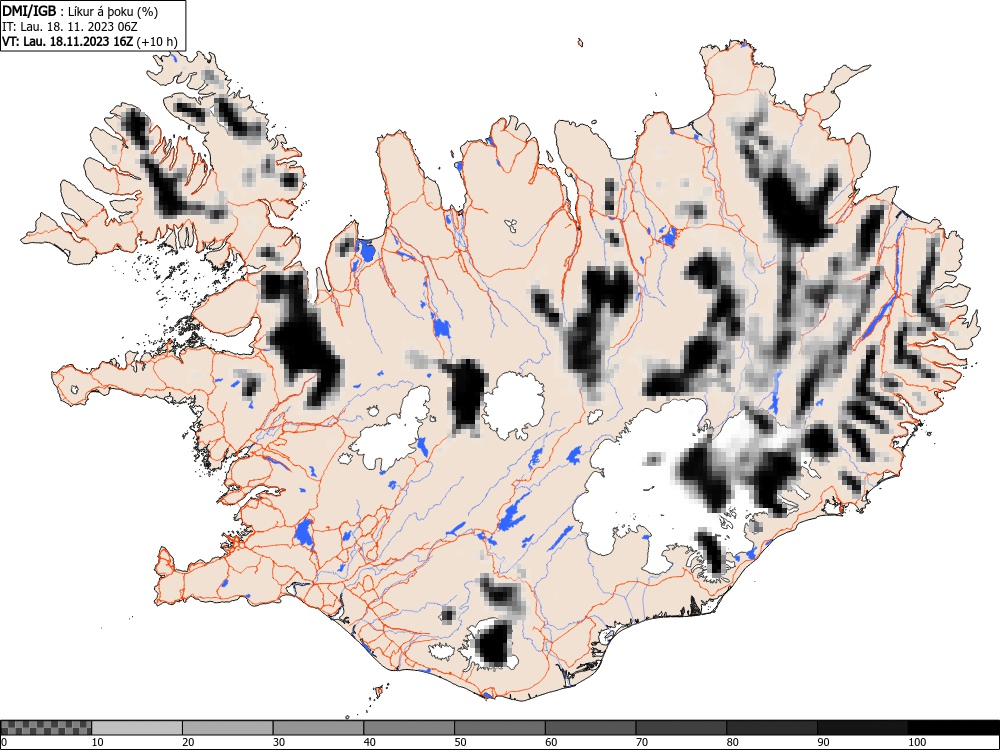Click the legend label '50'

[460, 742]
